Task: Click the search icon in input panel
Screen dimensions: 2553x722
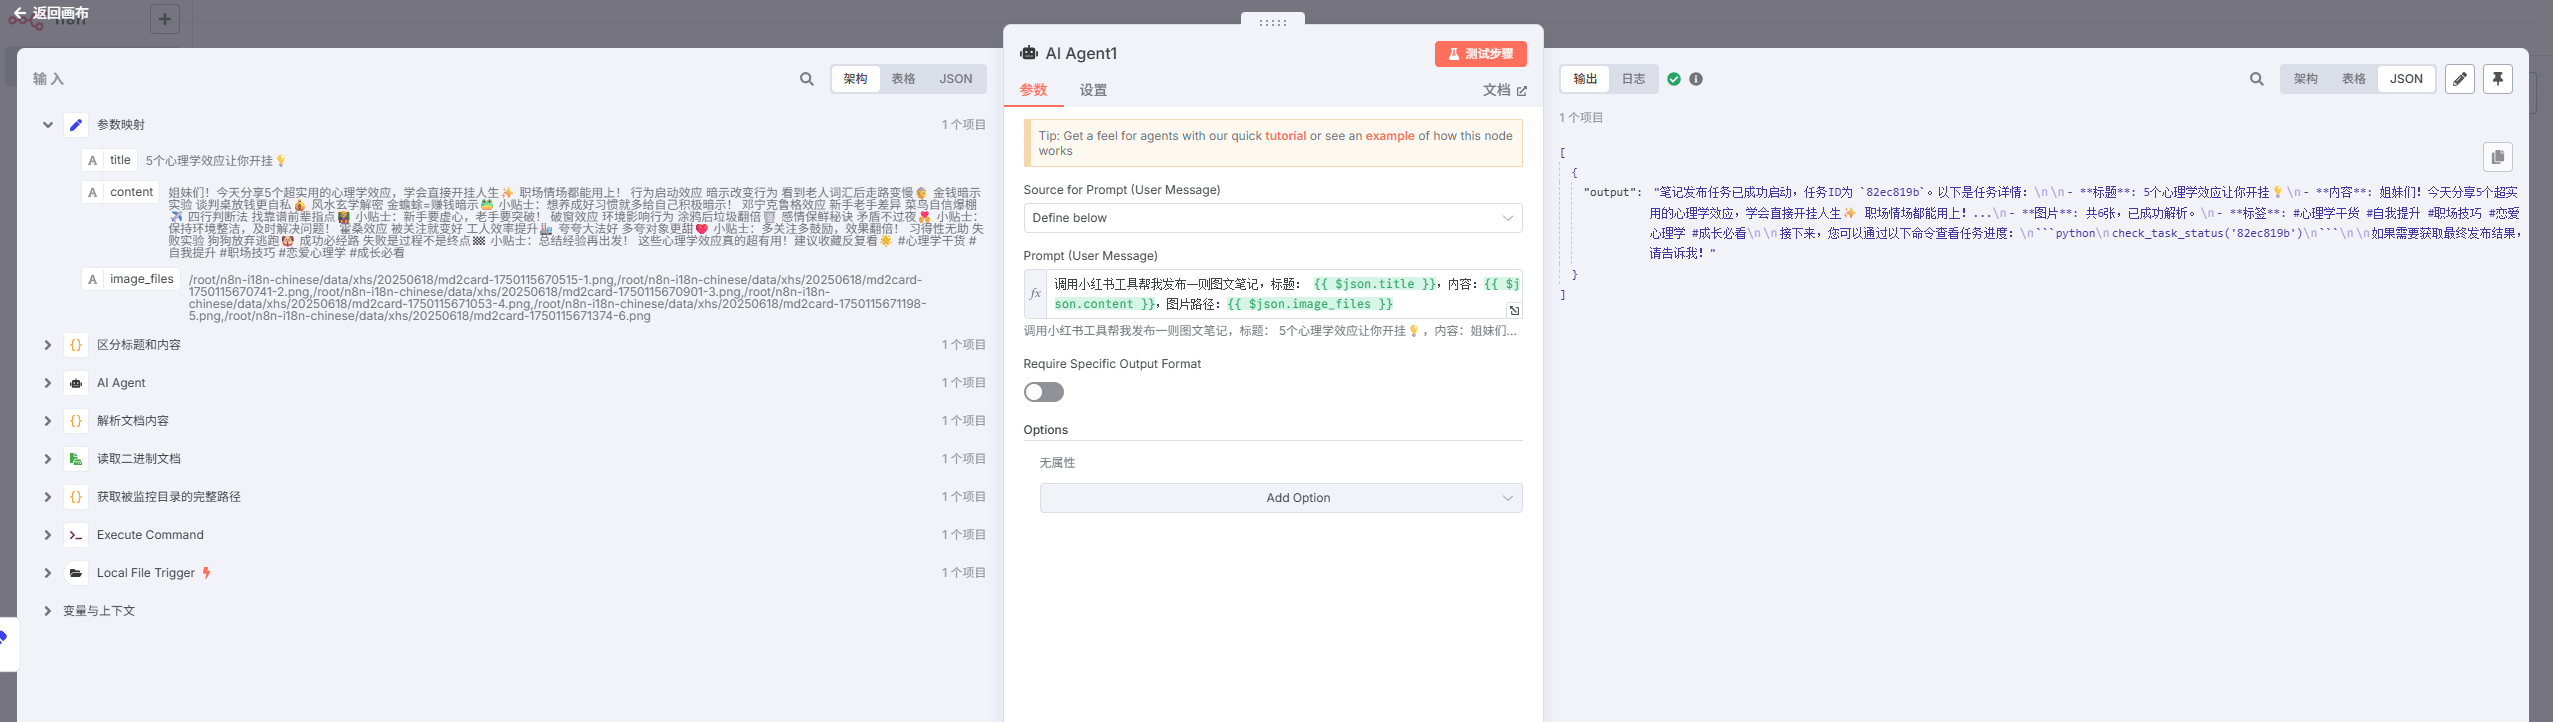Action: (x=807, y=79)
